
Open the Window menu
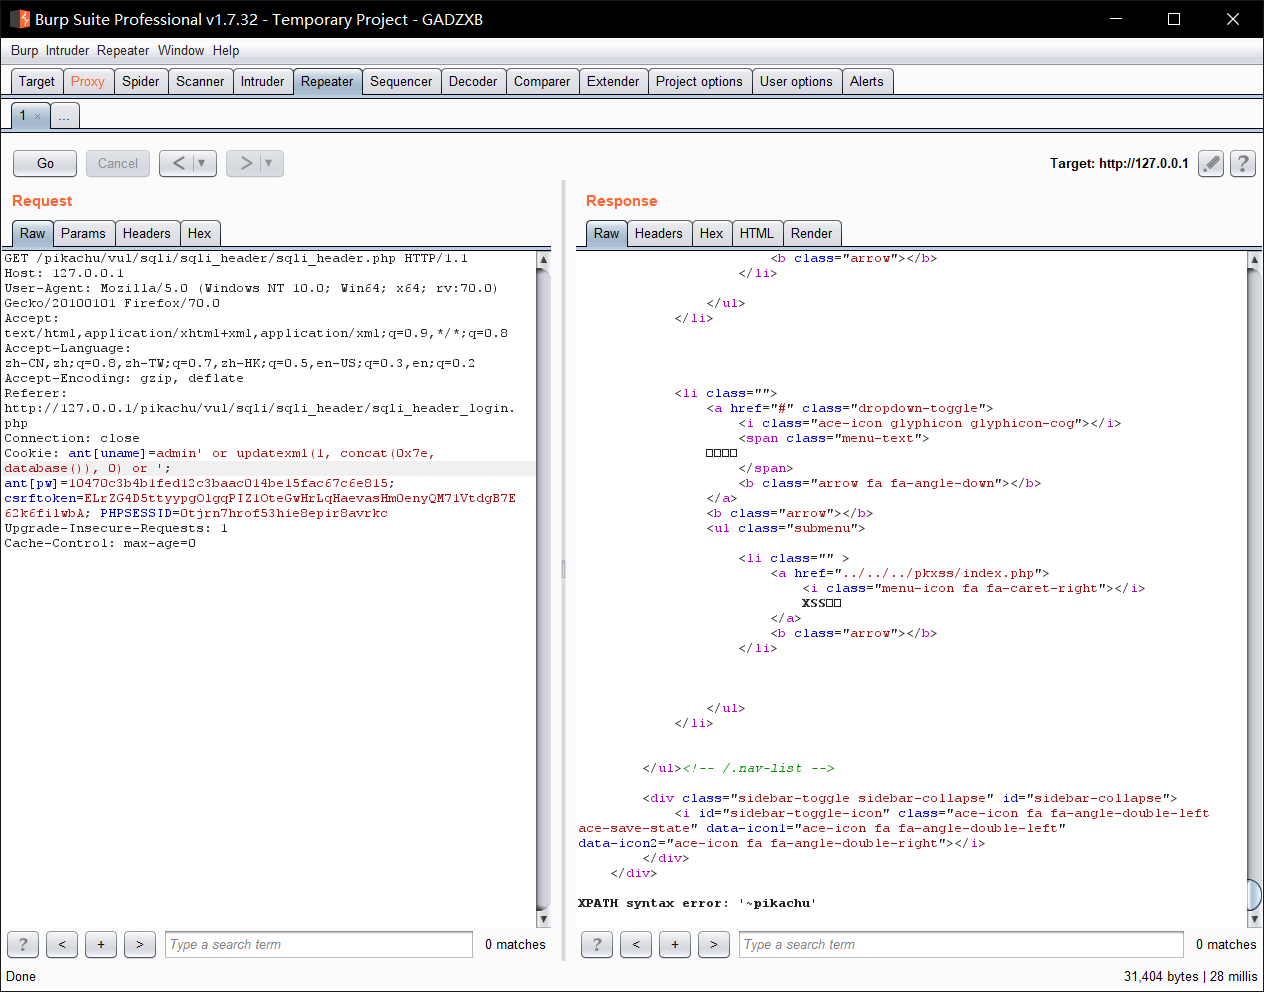(x=181, y=50)
